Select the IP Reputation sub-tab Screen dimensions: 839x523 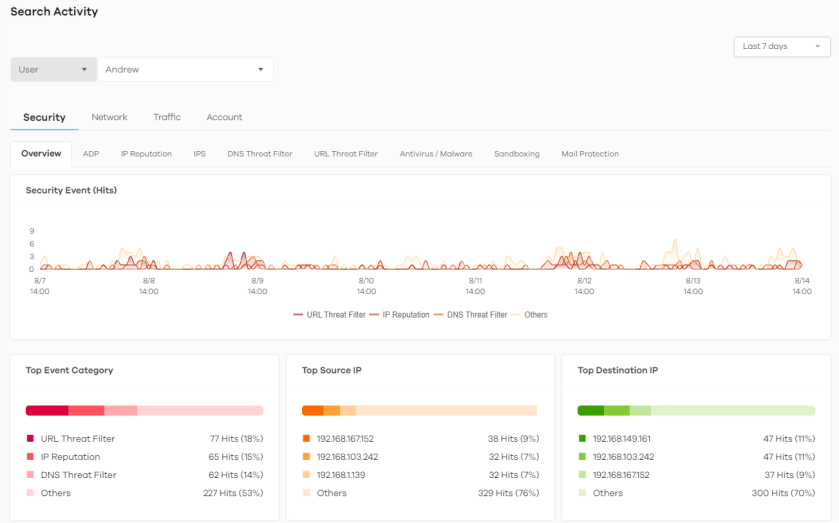click(146, 154)
